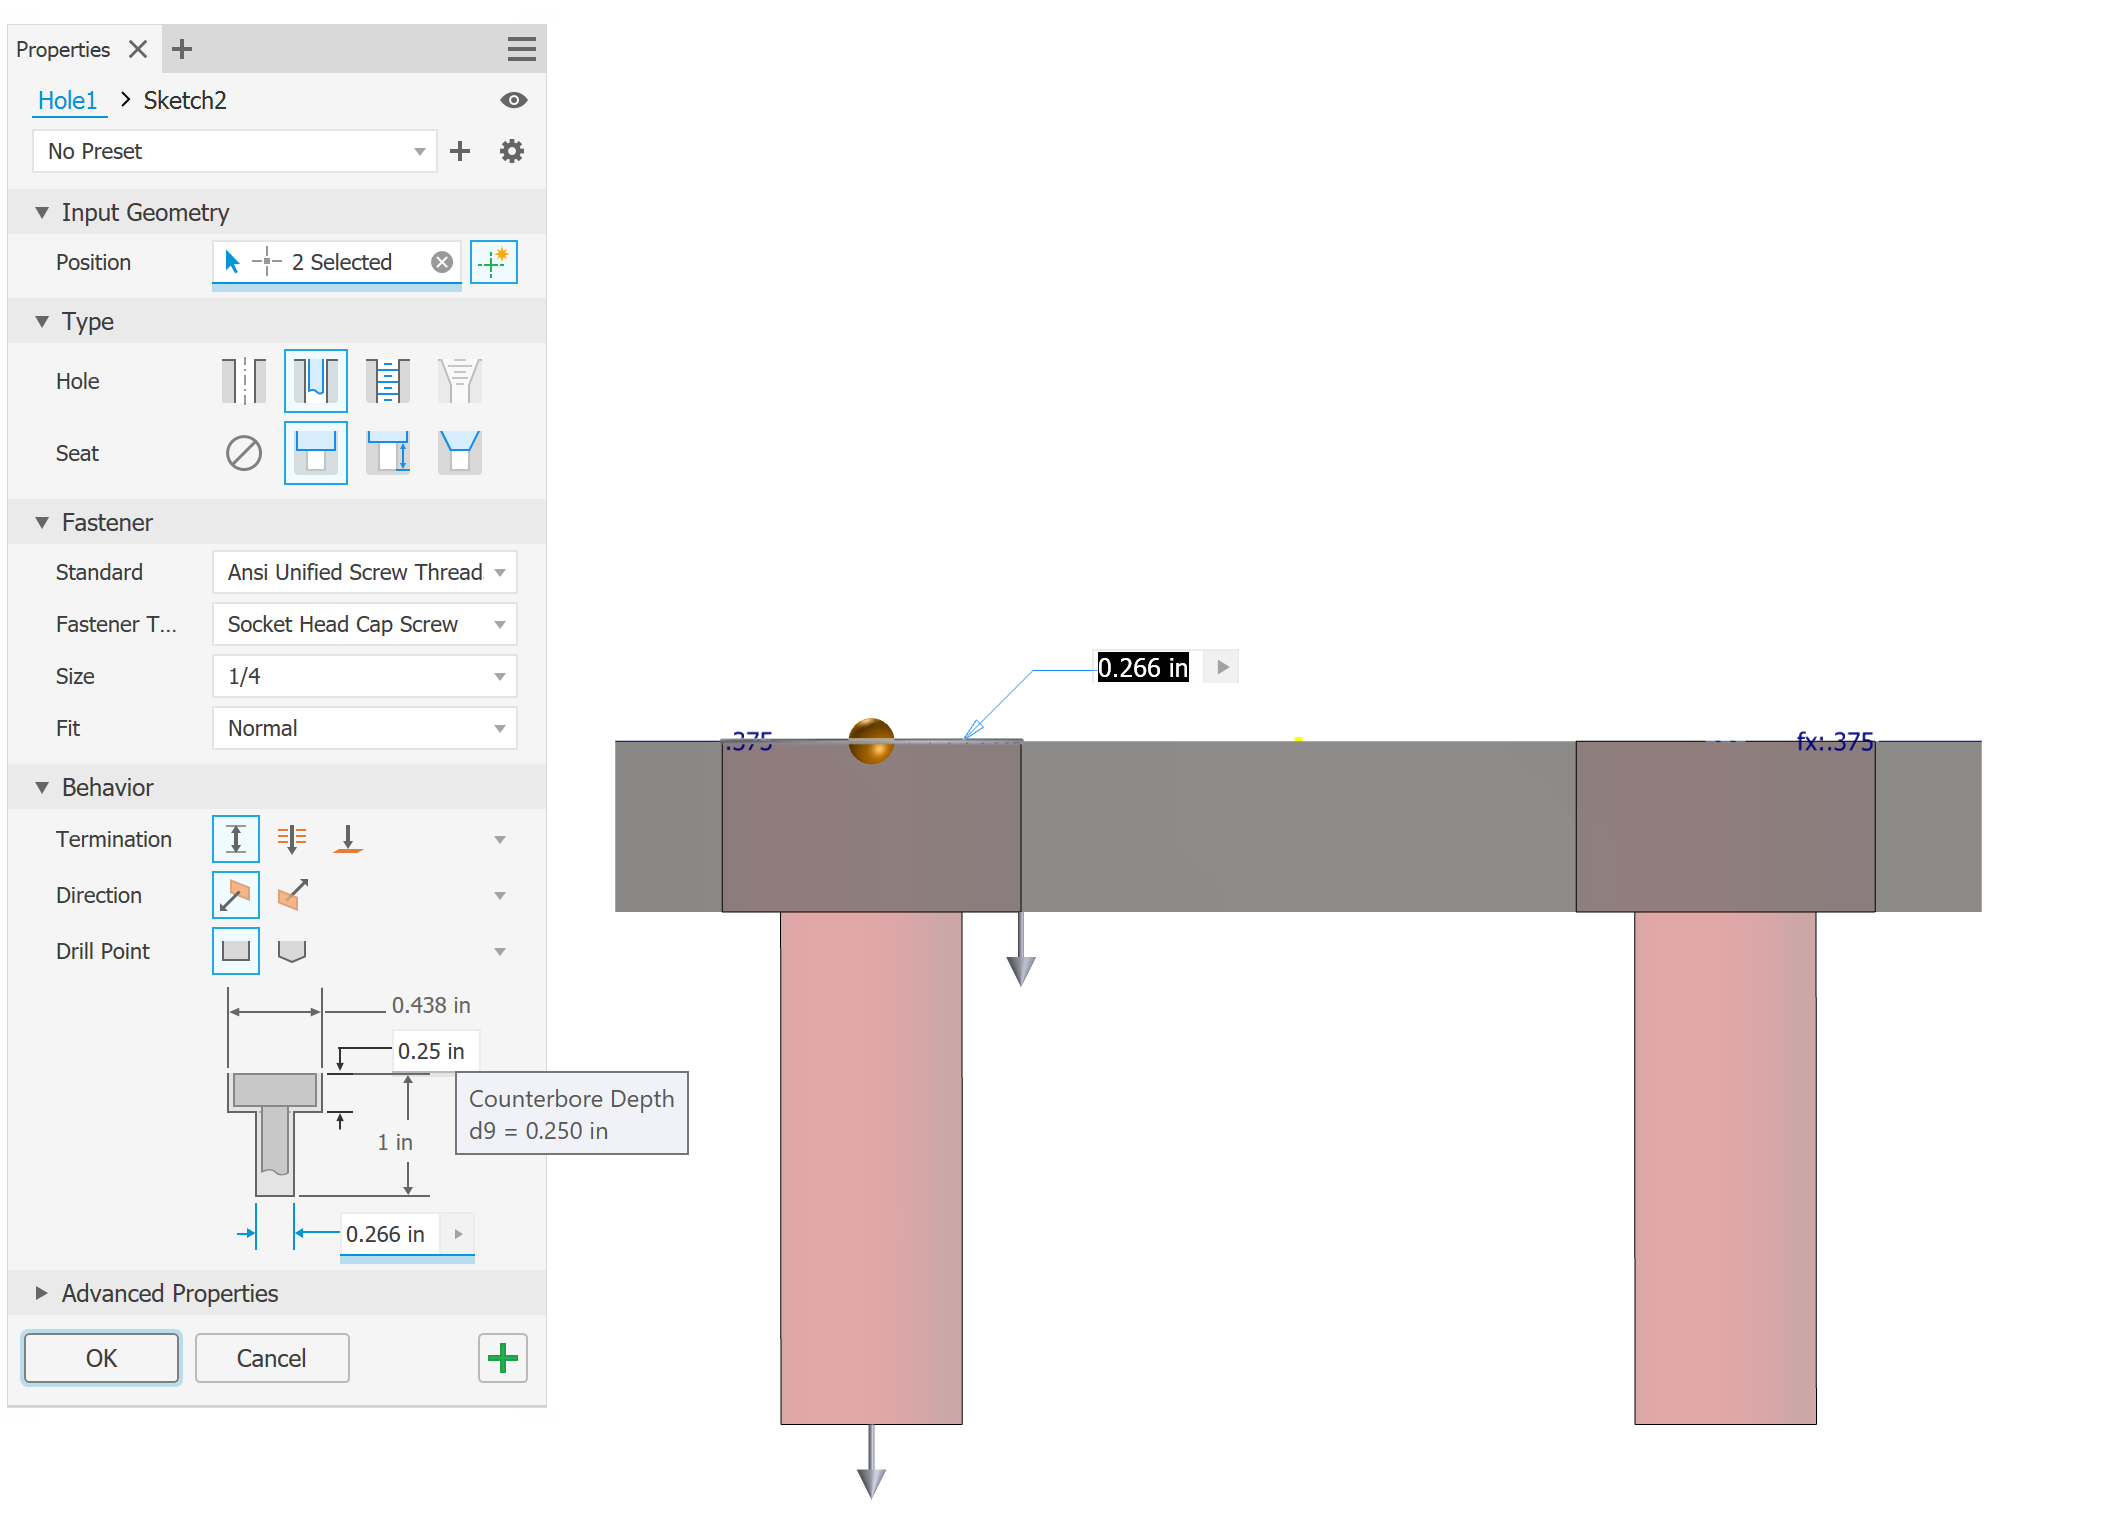Open the properties panel hamburger menu
This screenshot has width=2125, height=1517.
point(521,48)
